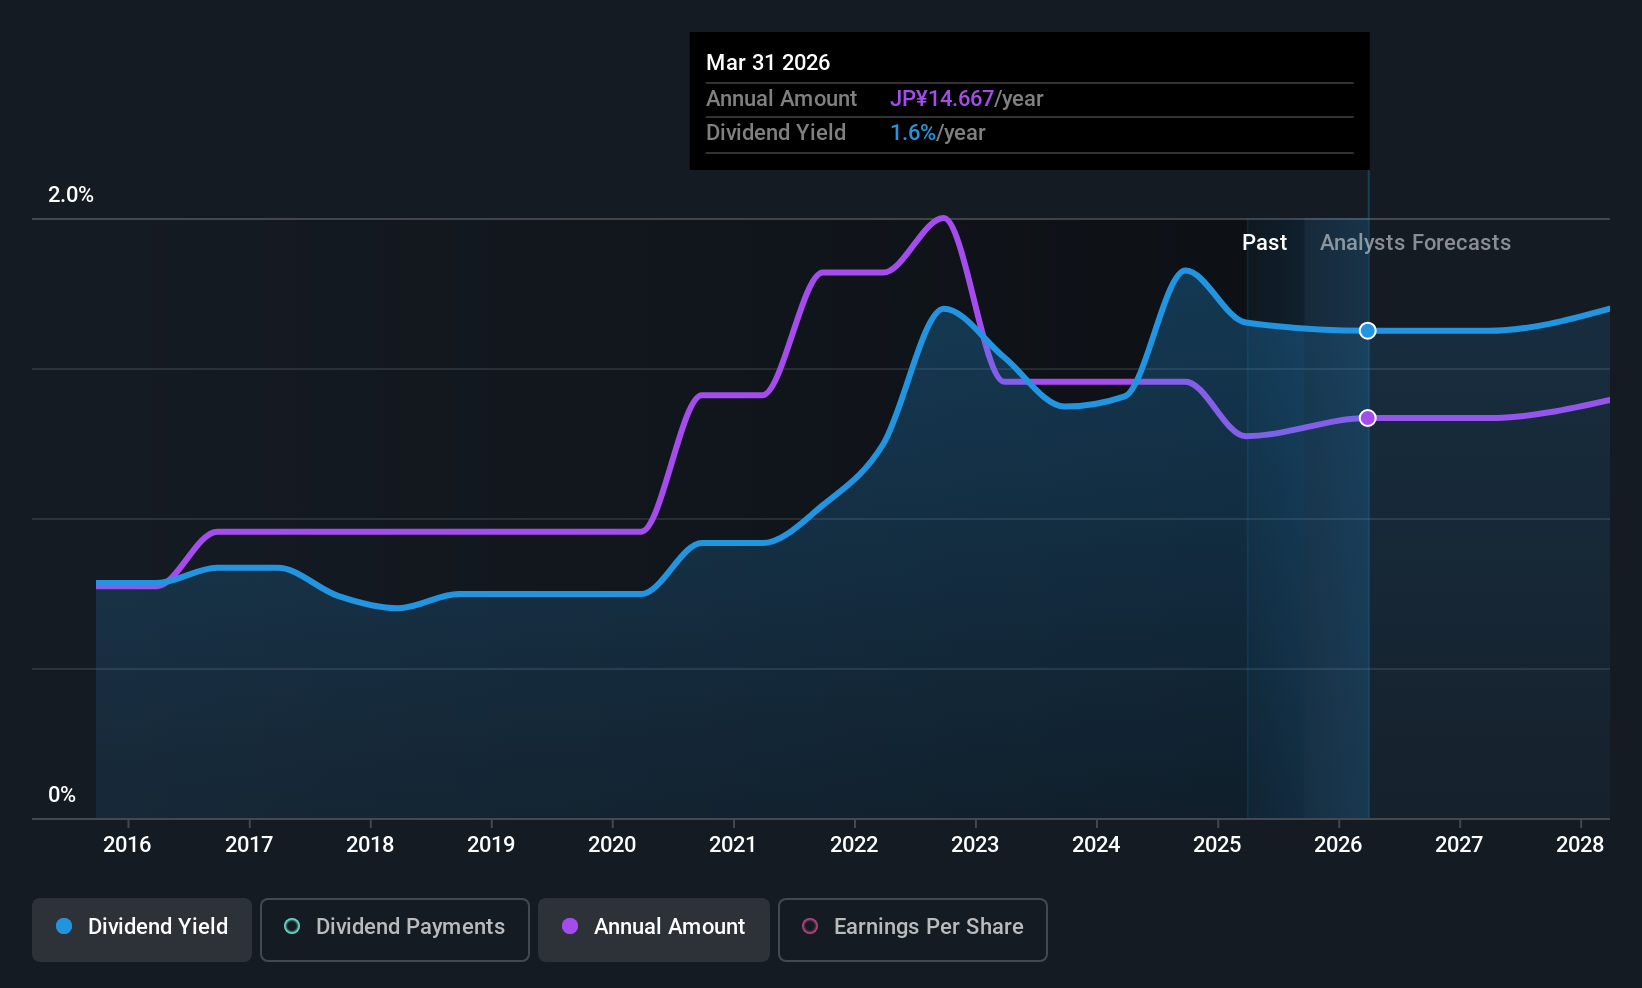Click the 2021 x-axis label
The width and height of the screenshot is (1642, 988).
(x=733, y=845)
